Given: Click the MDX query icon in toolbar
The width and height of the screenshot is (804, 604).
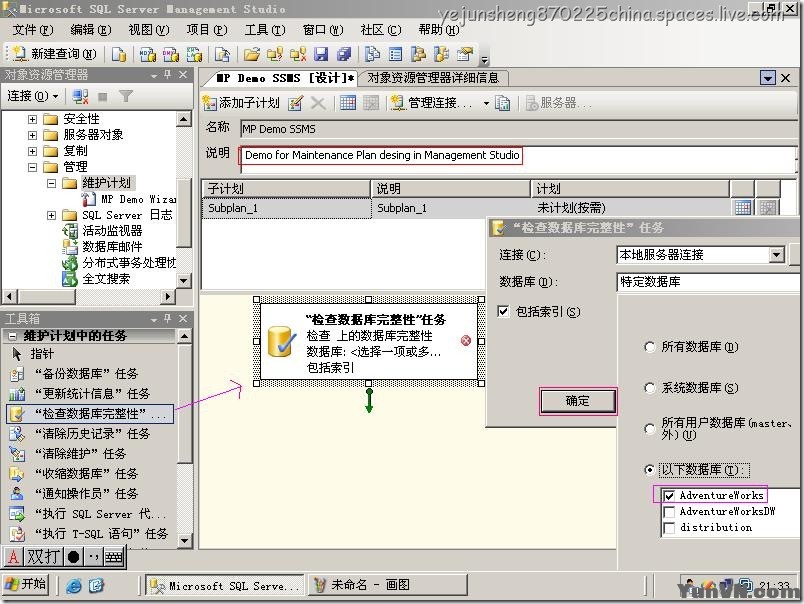Looking at the screenshot, I should tap(148, 54).
